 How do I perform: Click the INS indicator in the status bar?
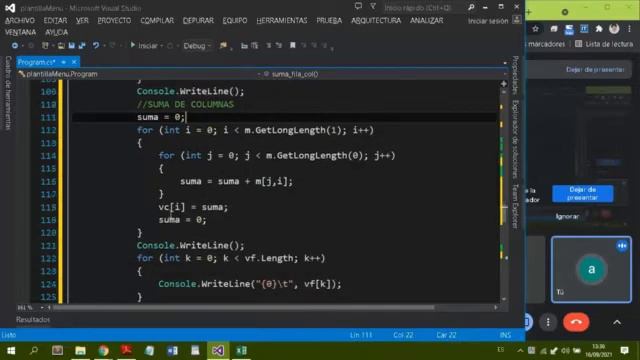(x=505, y=335)
